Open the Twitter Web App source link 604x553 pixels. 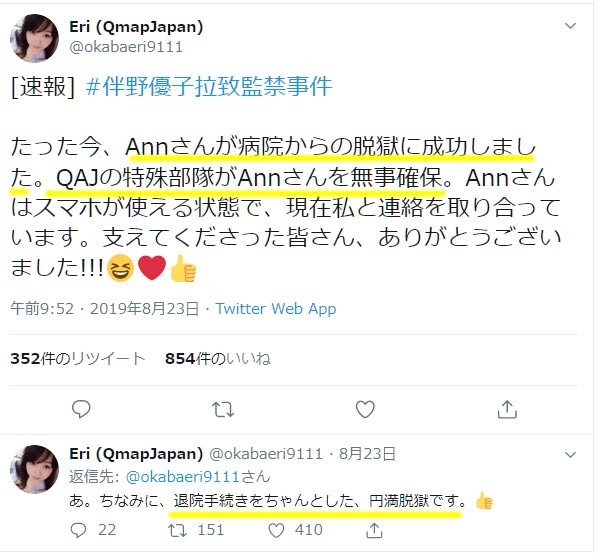pos(276,308)
